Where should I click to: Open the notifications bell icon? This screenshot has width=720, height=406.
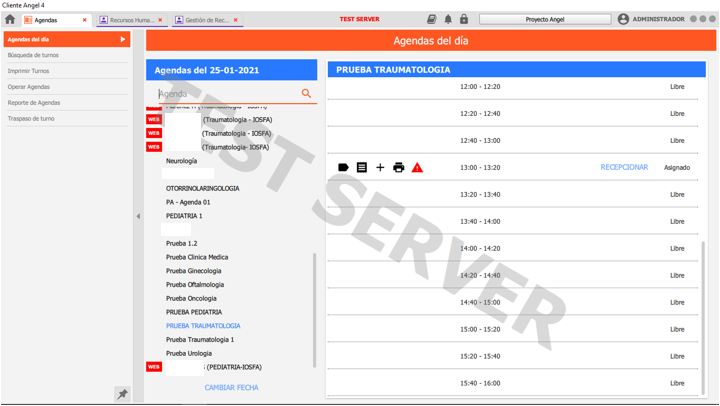pos(448,19)
